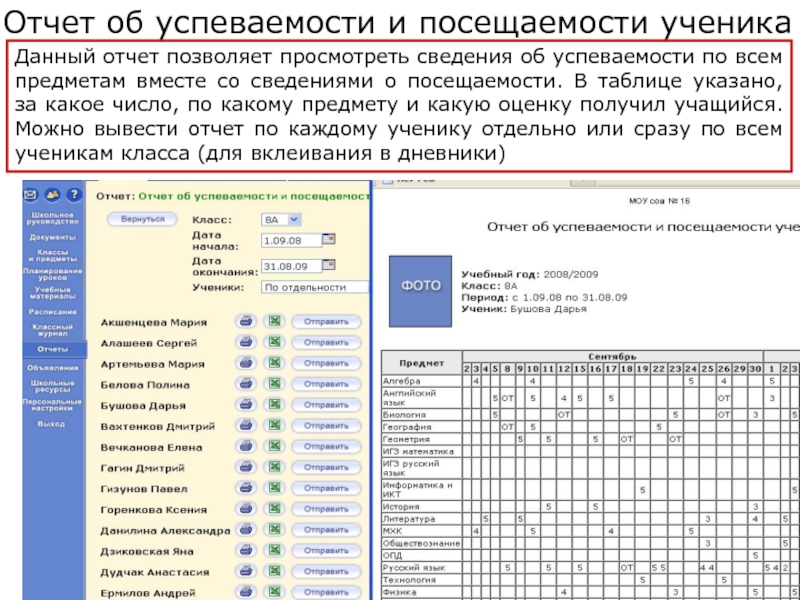Click the users icon next to the envelope
This screenshot has height=600, width=800.
[53, 195]
